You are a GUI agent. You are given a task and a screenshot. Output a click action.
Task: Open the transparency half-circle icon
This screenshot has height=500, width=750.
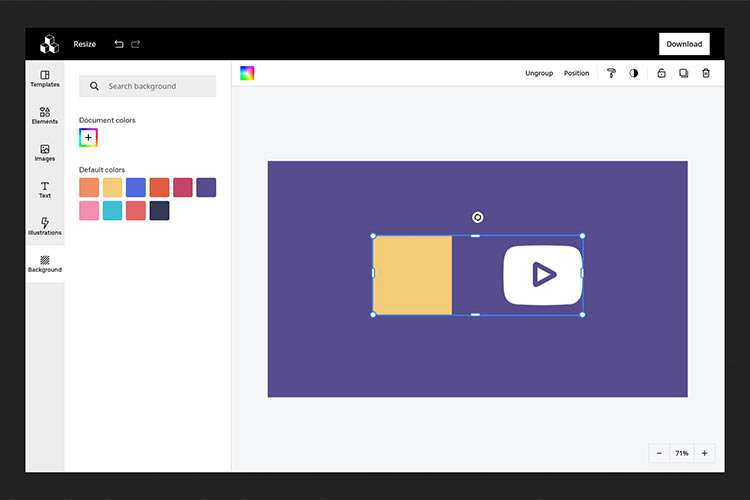point(633,73)
